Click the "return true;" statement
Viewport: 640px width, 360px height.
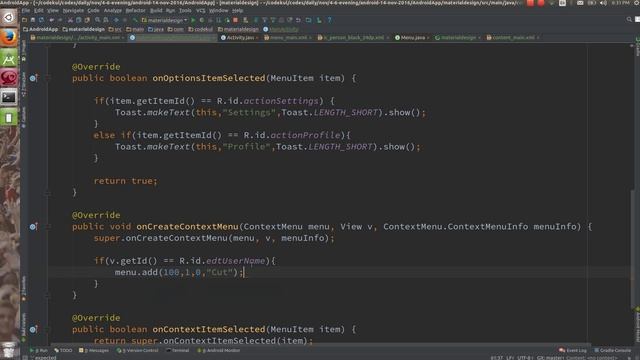point(125,181)
